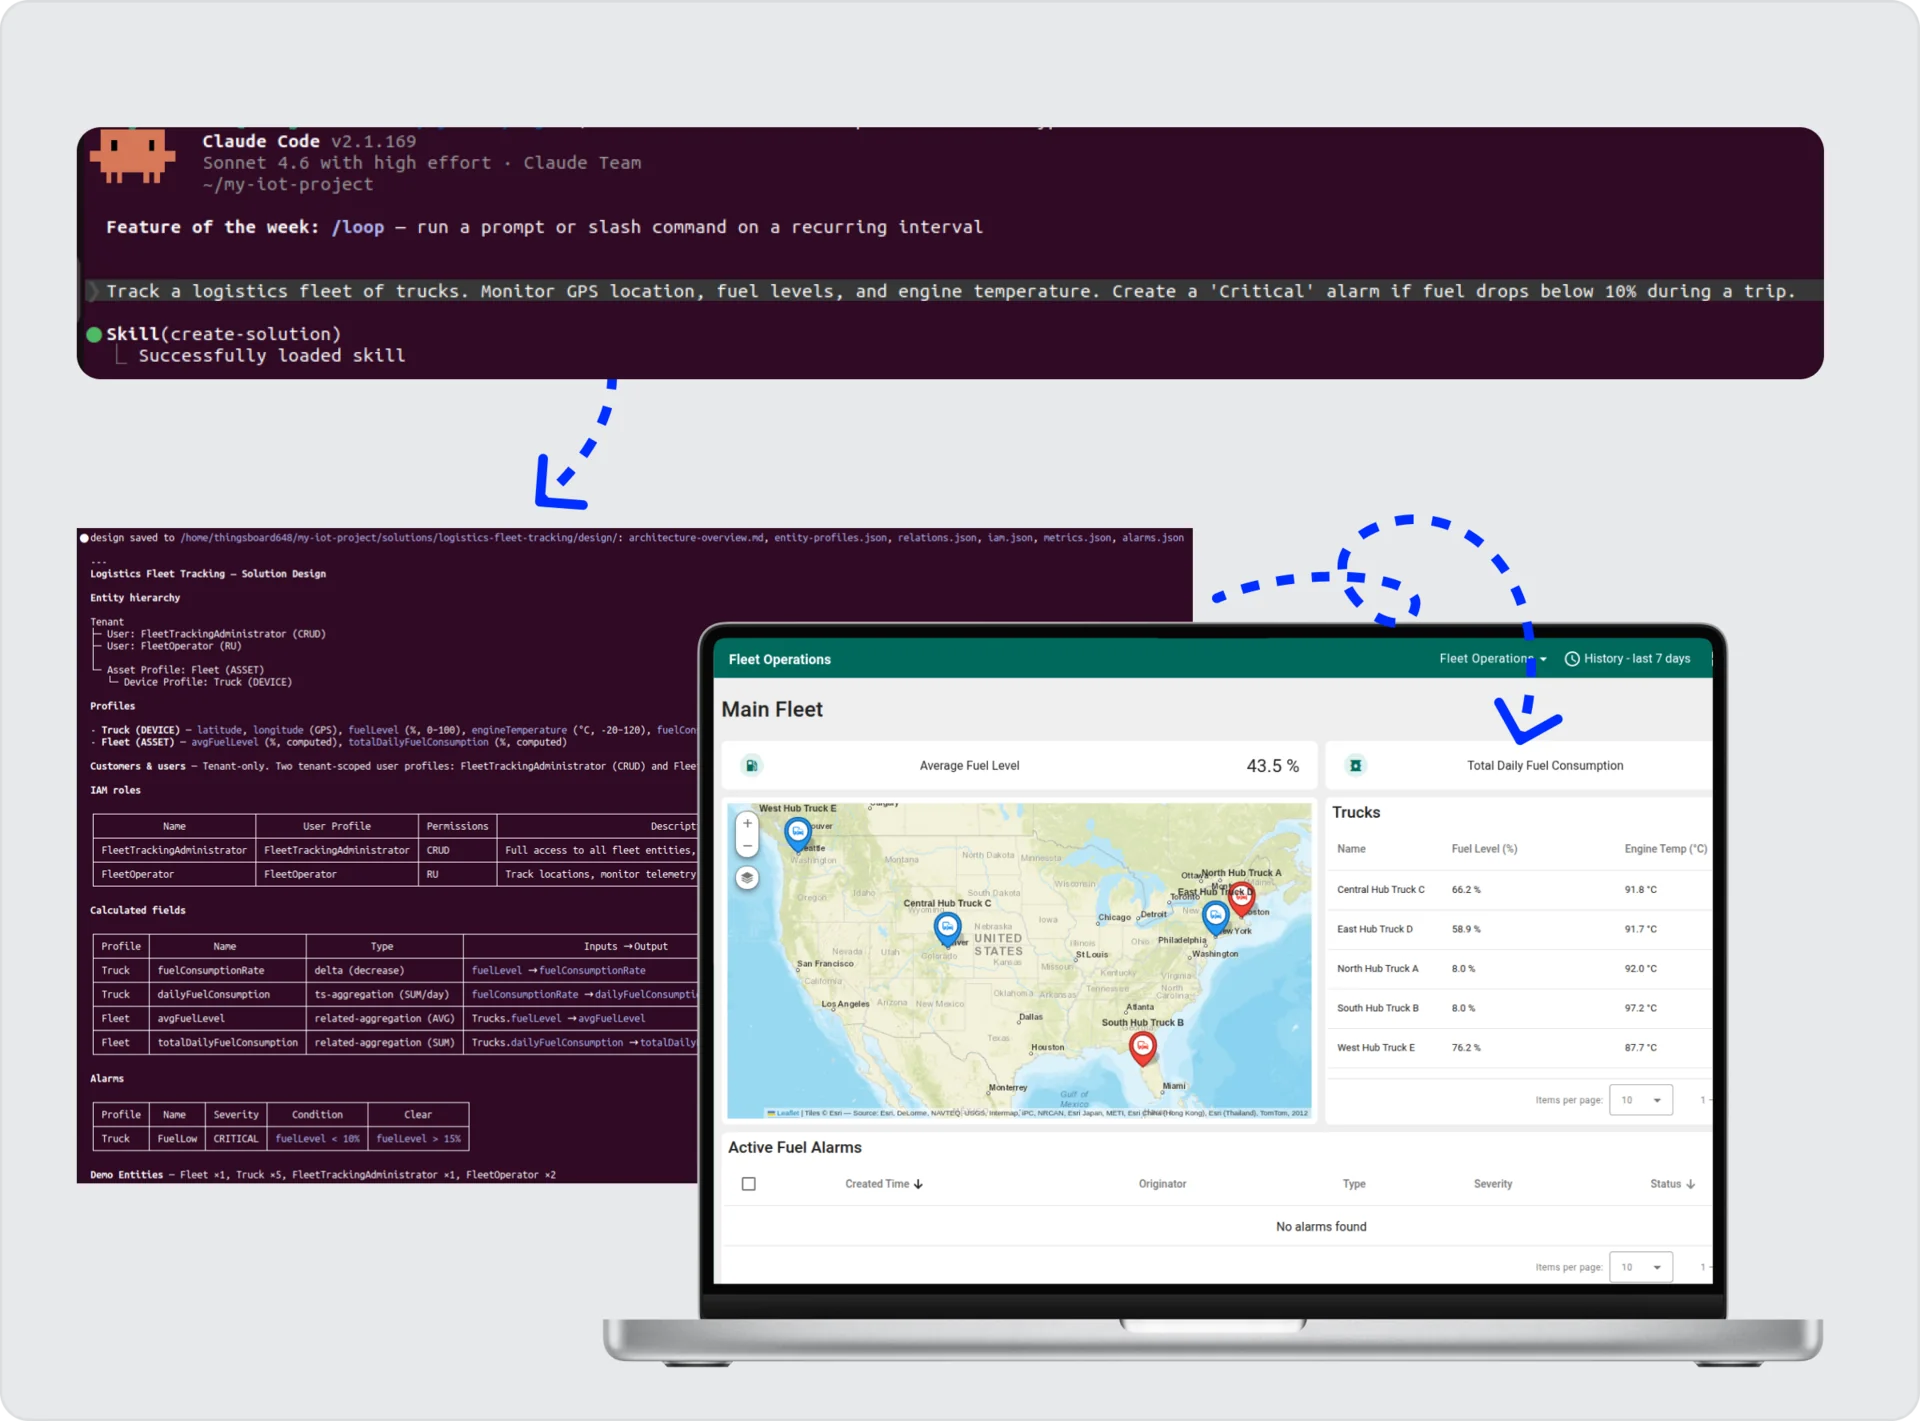Open the Fleet Operations dropdown in header

(x=1493, y=659)
